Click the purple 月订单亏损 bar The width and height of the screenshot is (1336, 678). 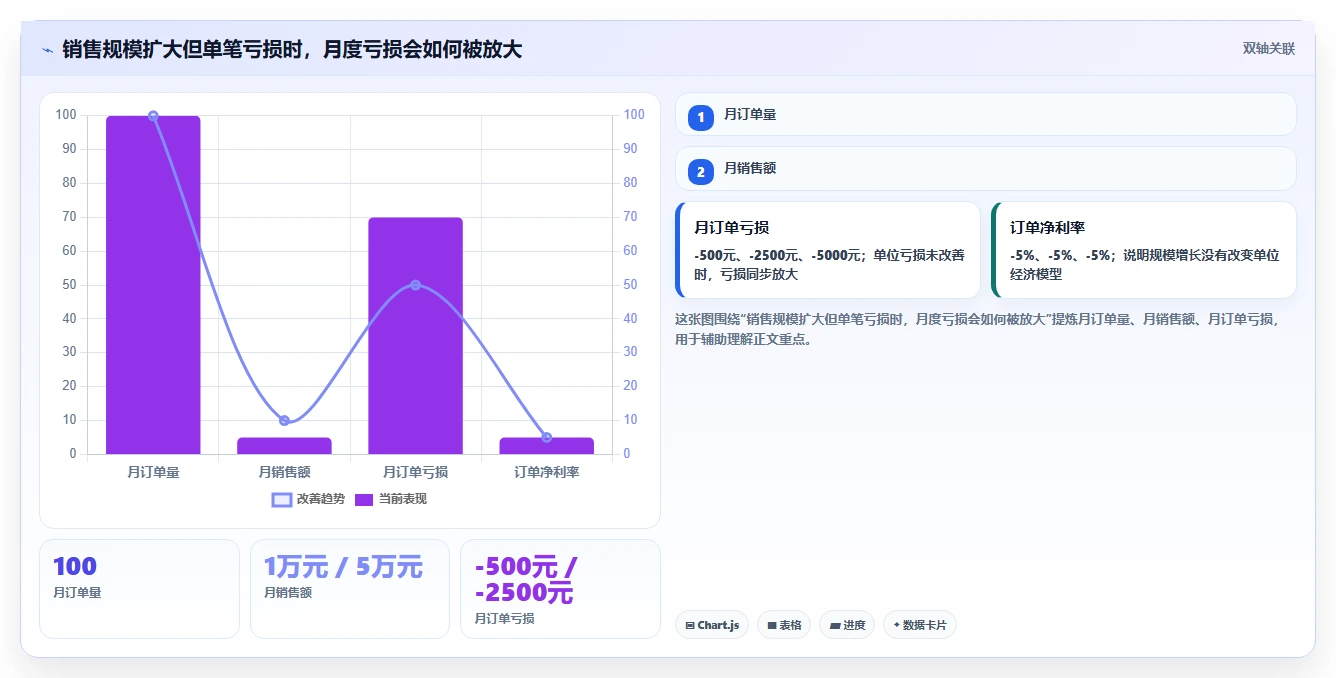pos(415,336)
